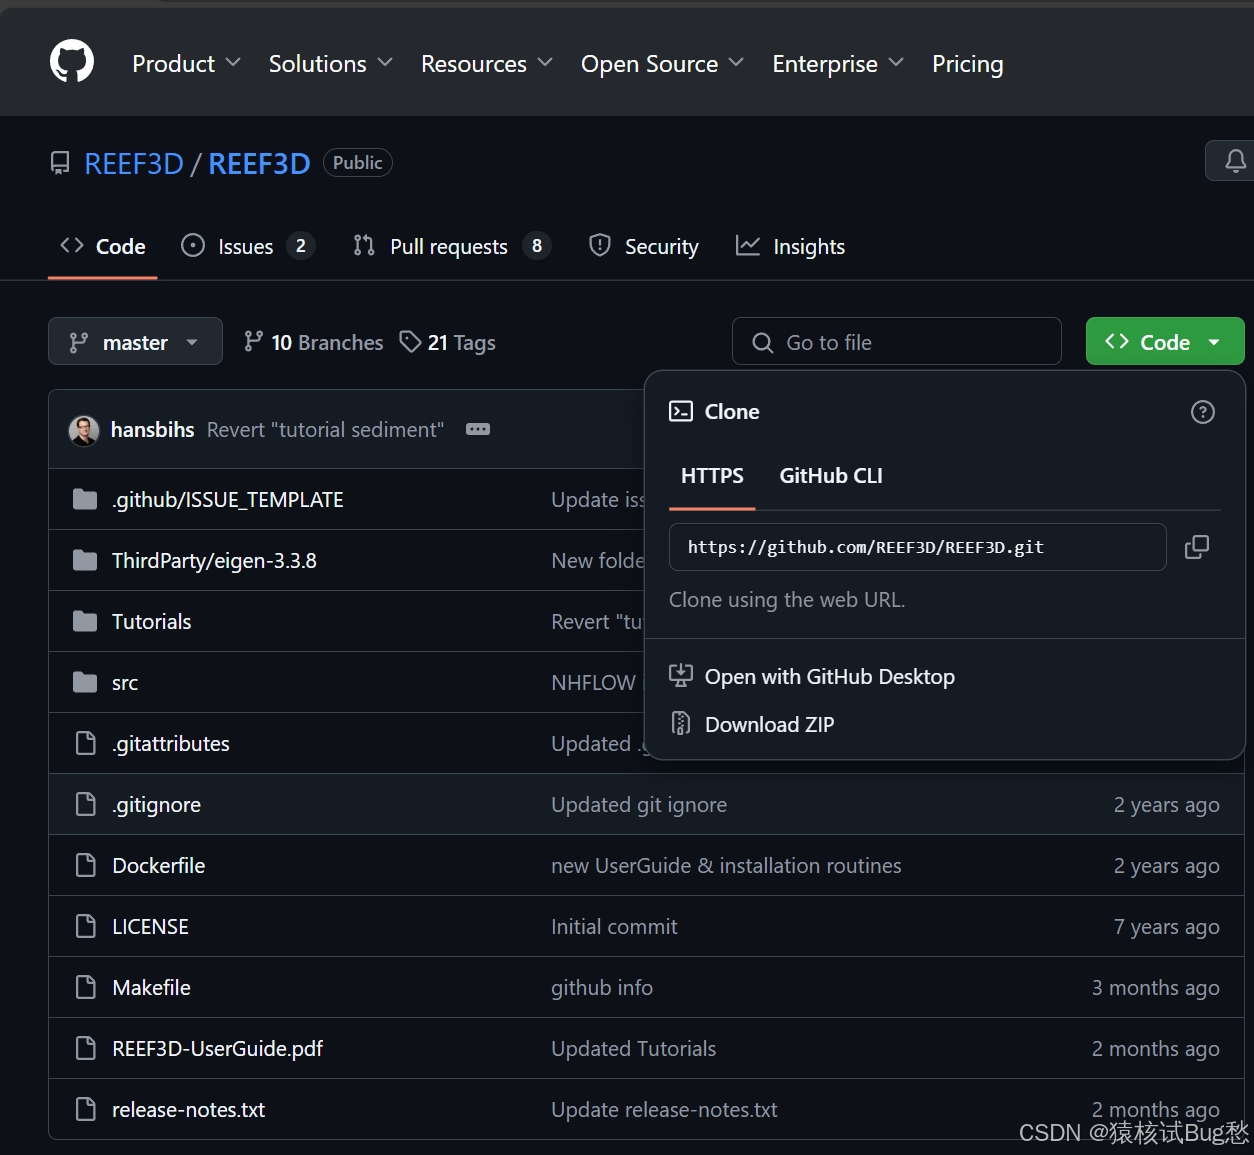
Task: View the 21 Tags list
Action: [x=447, y=342]
